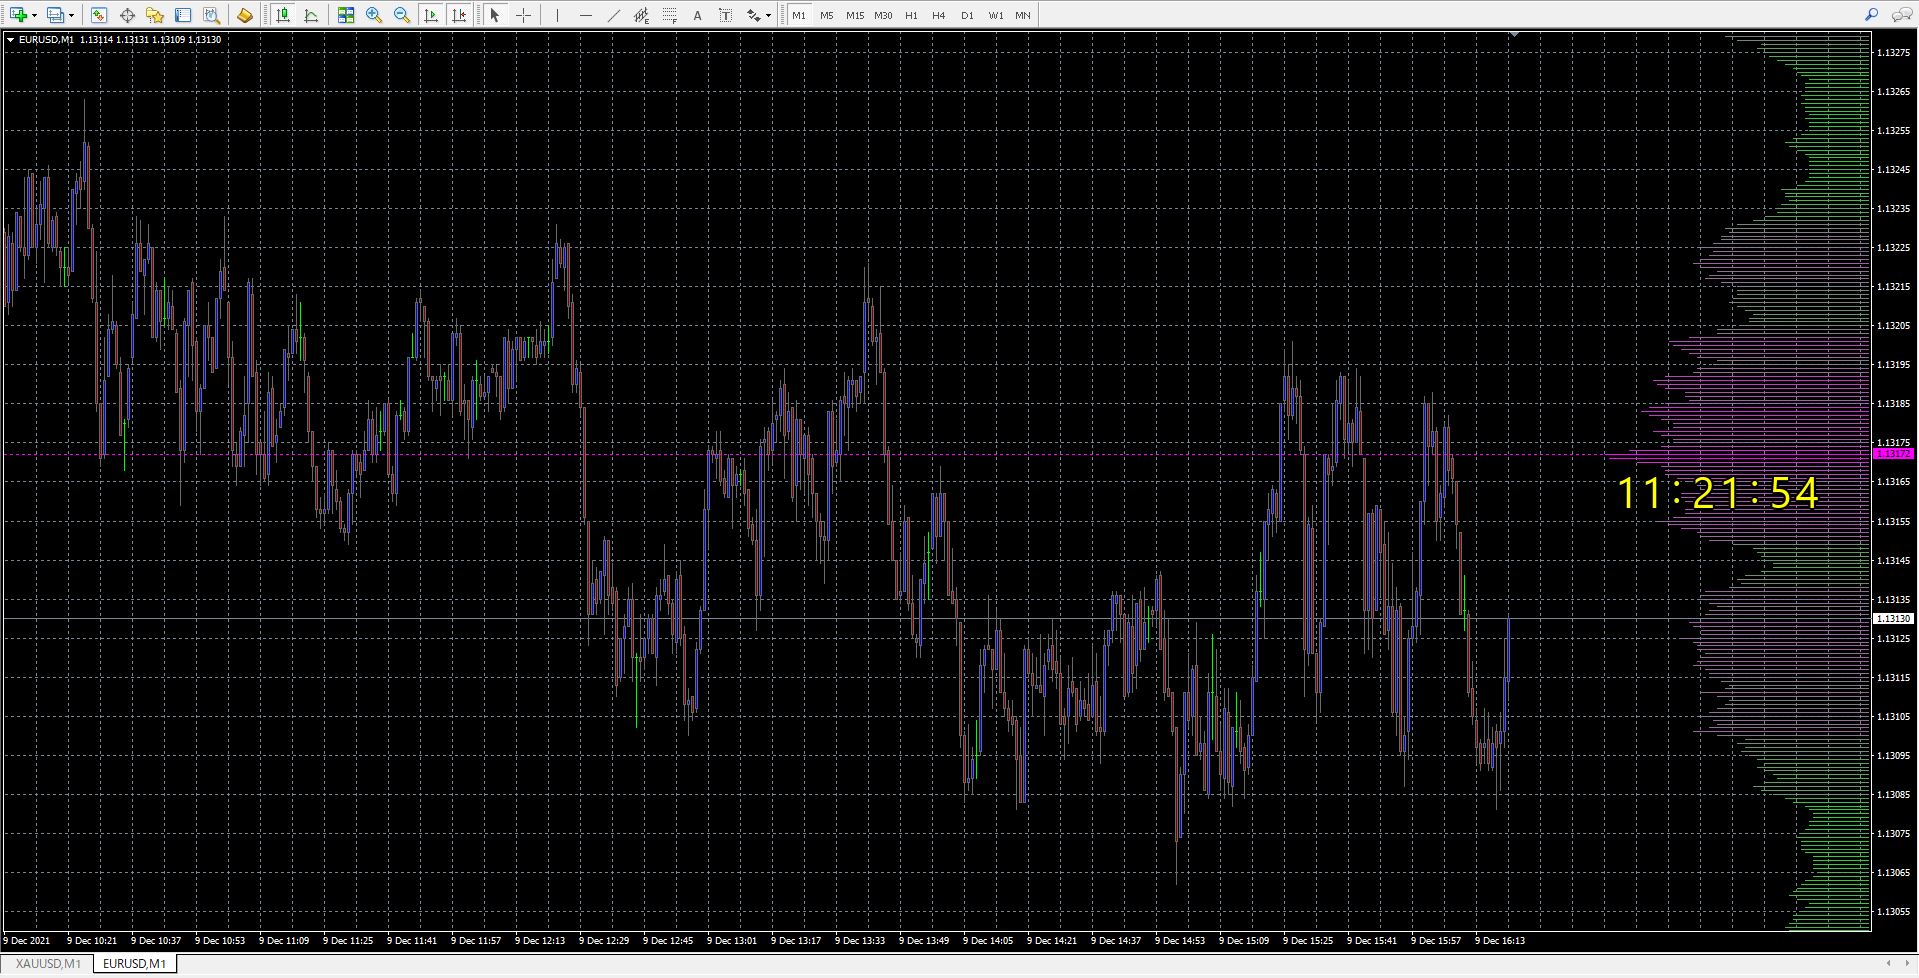Image resolution: width=1919 pixels, height=978 pixels.
Task: Switch to the XAUUSD,M1 chart tab
Action: pos(48,964)
